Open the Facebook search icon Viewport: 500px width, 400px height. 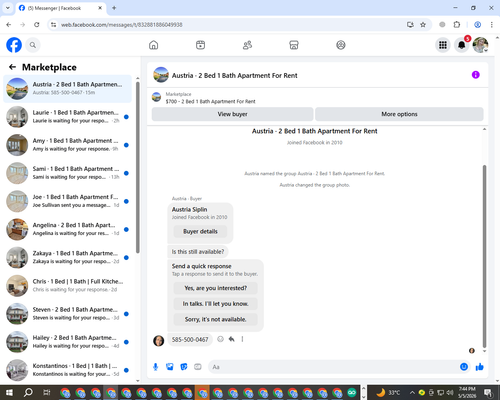(x=33, y=45)
